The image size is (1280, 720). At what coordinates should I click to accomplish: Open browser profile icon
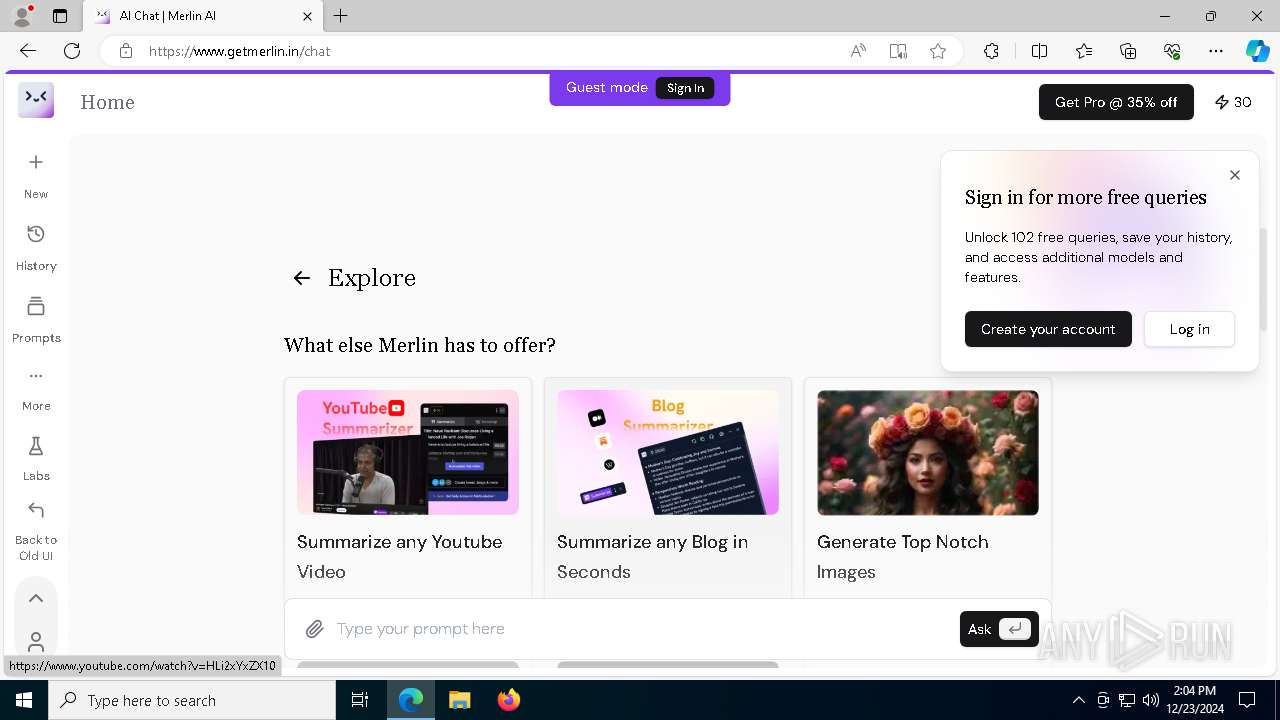click(x=21, y=16)
